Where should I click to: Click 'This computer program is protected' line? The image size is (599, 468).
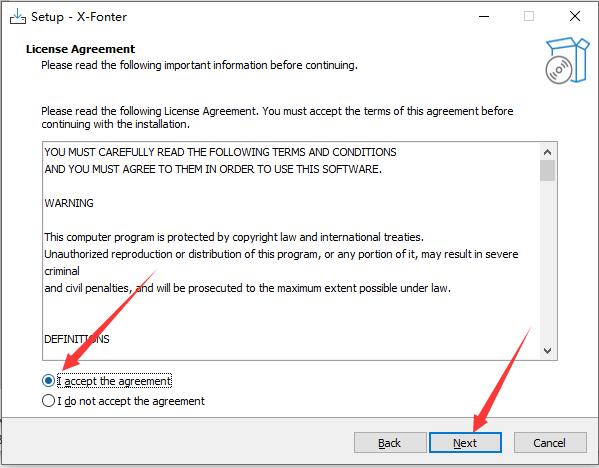234,237
